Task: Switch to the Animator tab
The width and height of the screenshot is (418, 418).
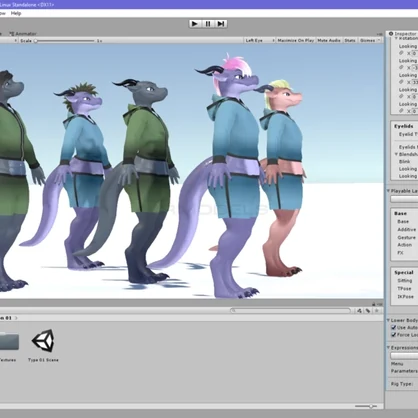Action: pyautogui.click(x=23, y=34)
